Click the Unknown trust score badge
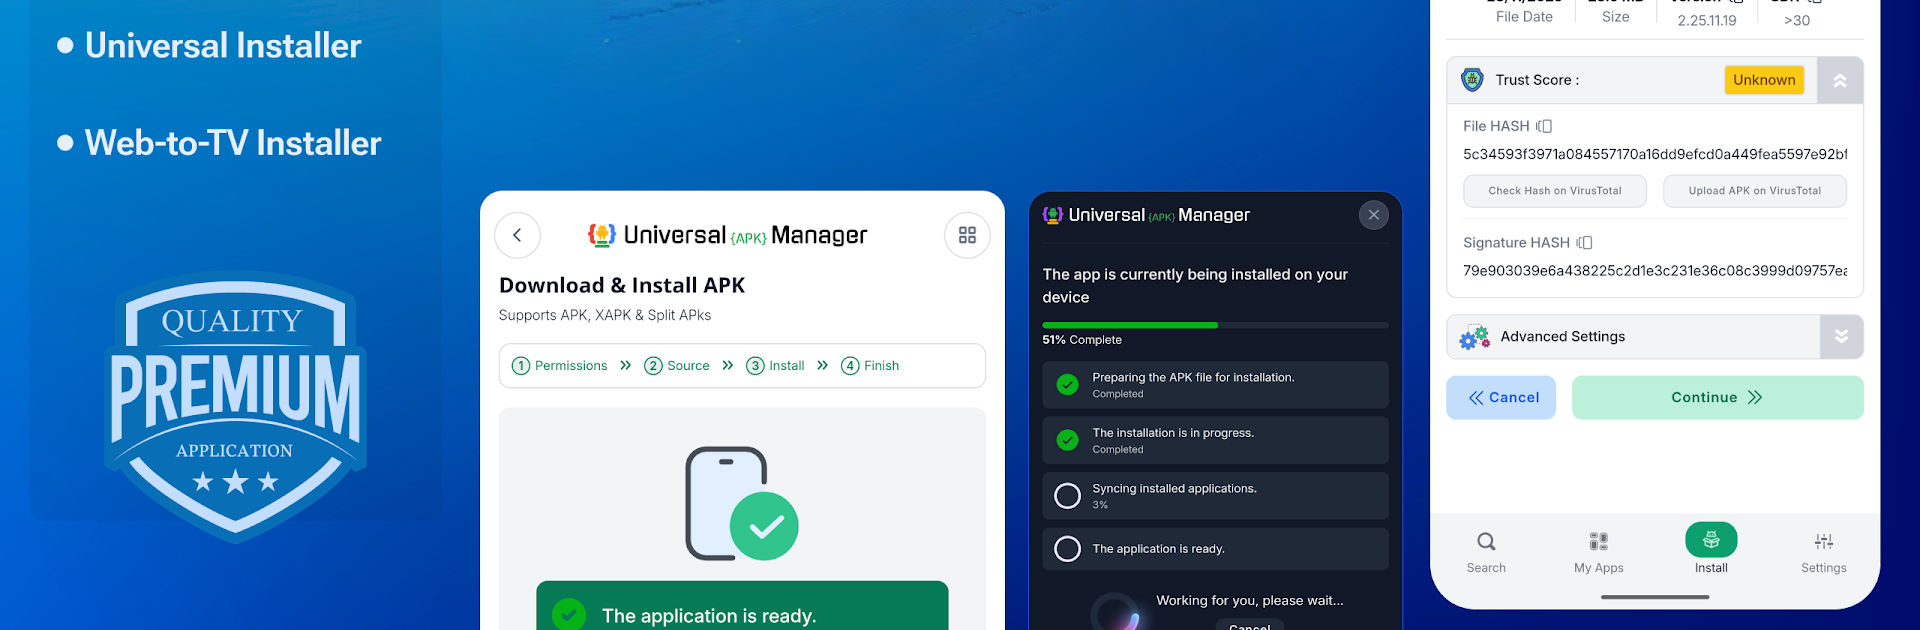 pos(1763,80)
